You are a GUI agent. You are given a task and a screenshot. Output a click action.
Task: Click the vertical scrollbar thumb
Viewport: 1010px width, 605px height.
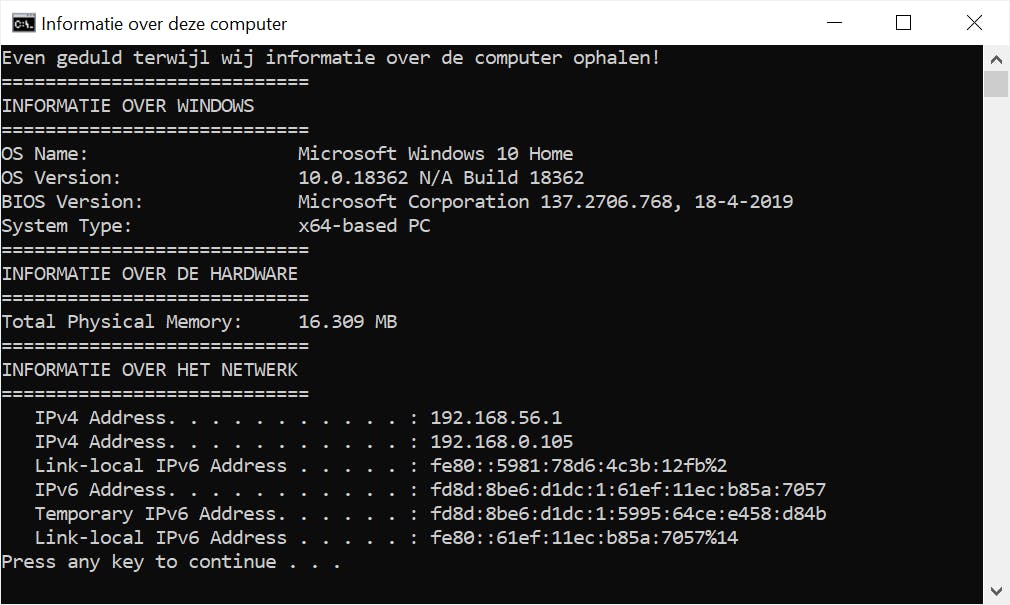(995, 84)
